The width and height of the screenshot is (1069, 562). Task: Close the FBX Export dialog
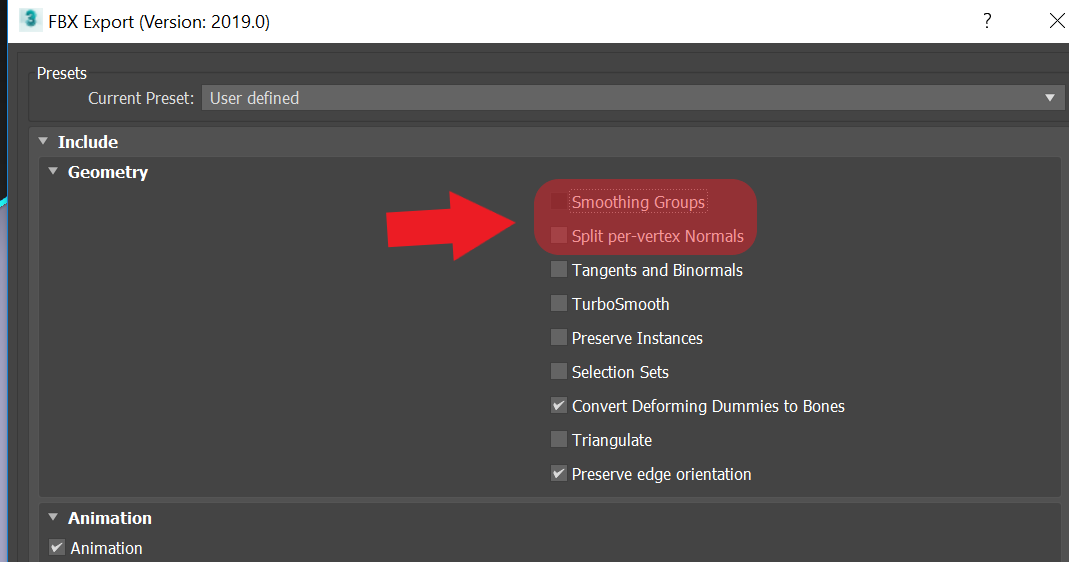click(1056, 20)
